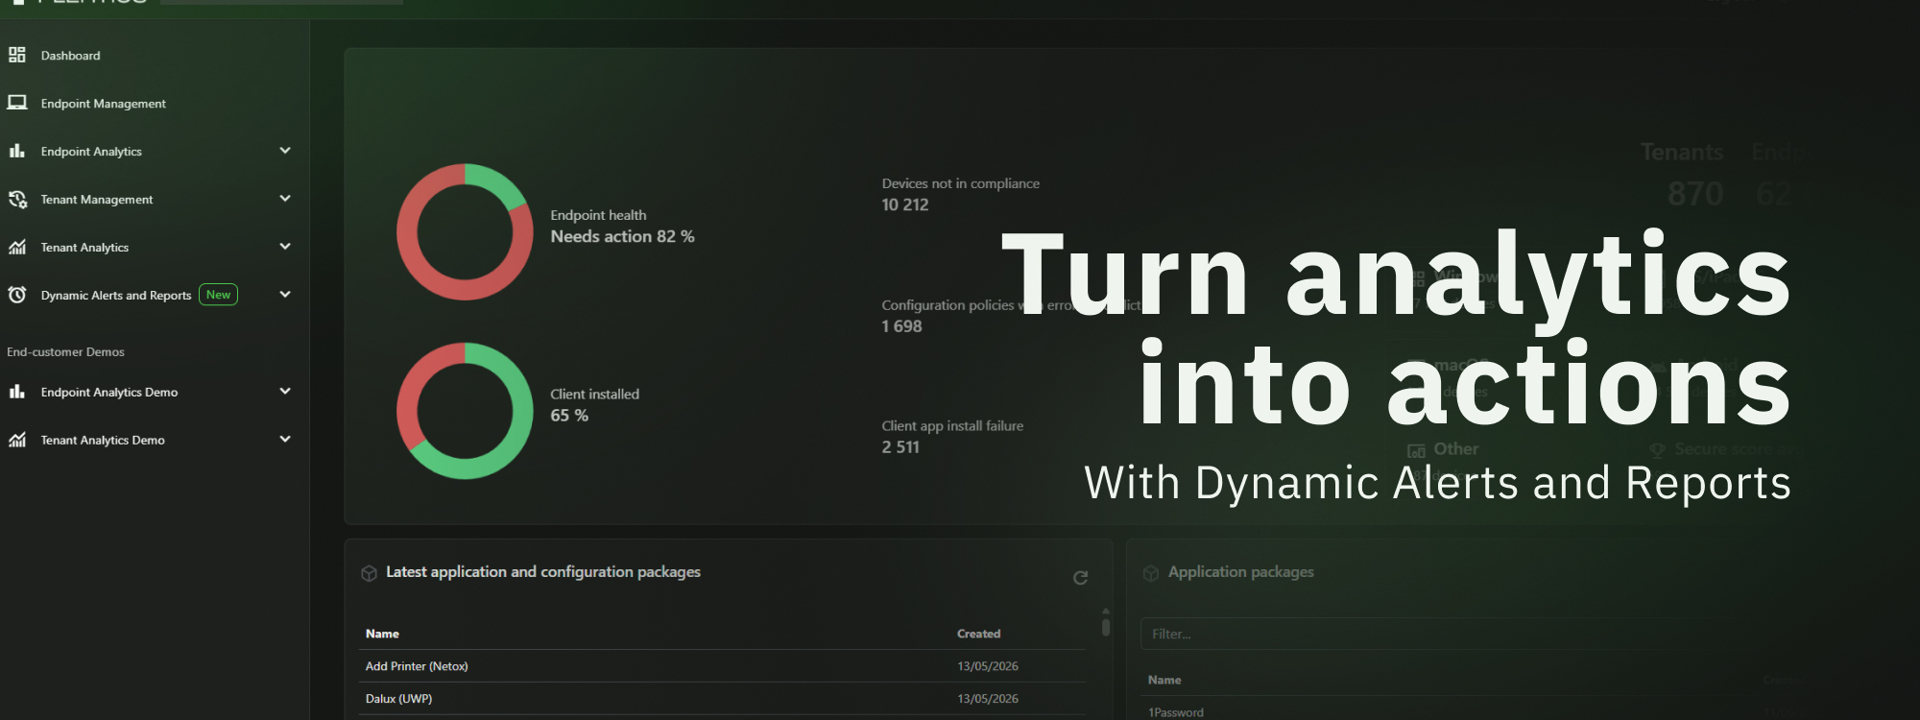
Task: Expand the Endpoint Analytics menu chevron
Action: point(285,151)
